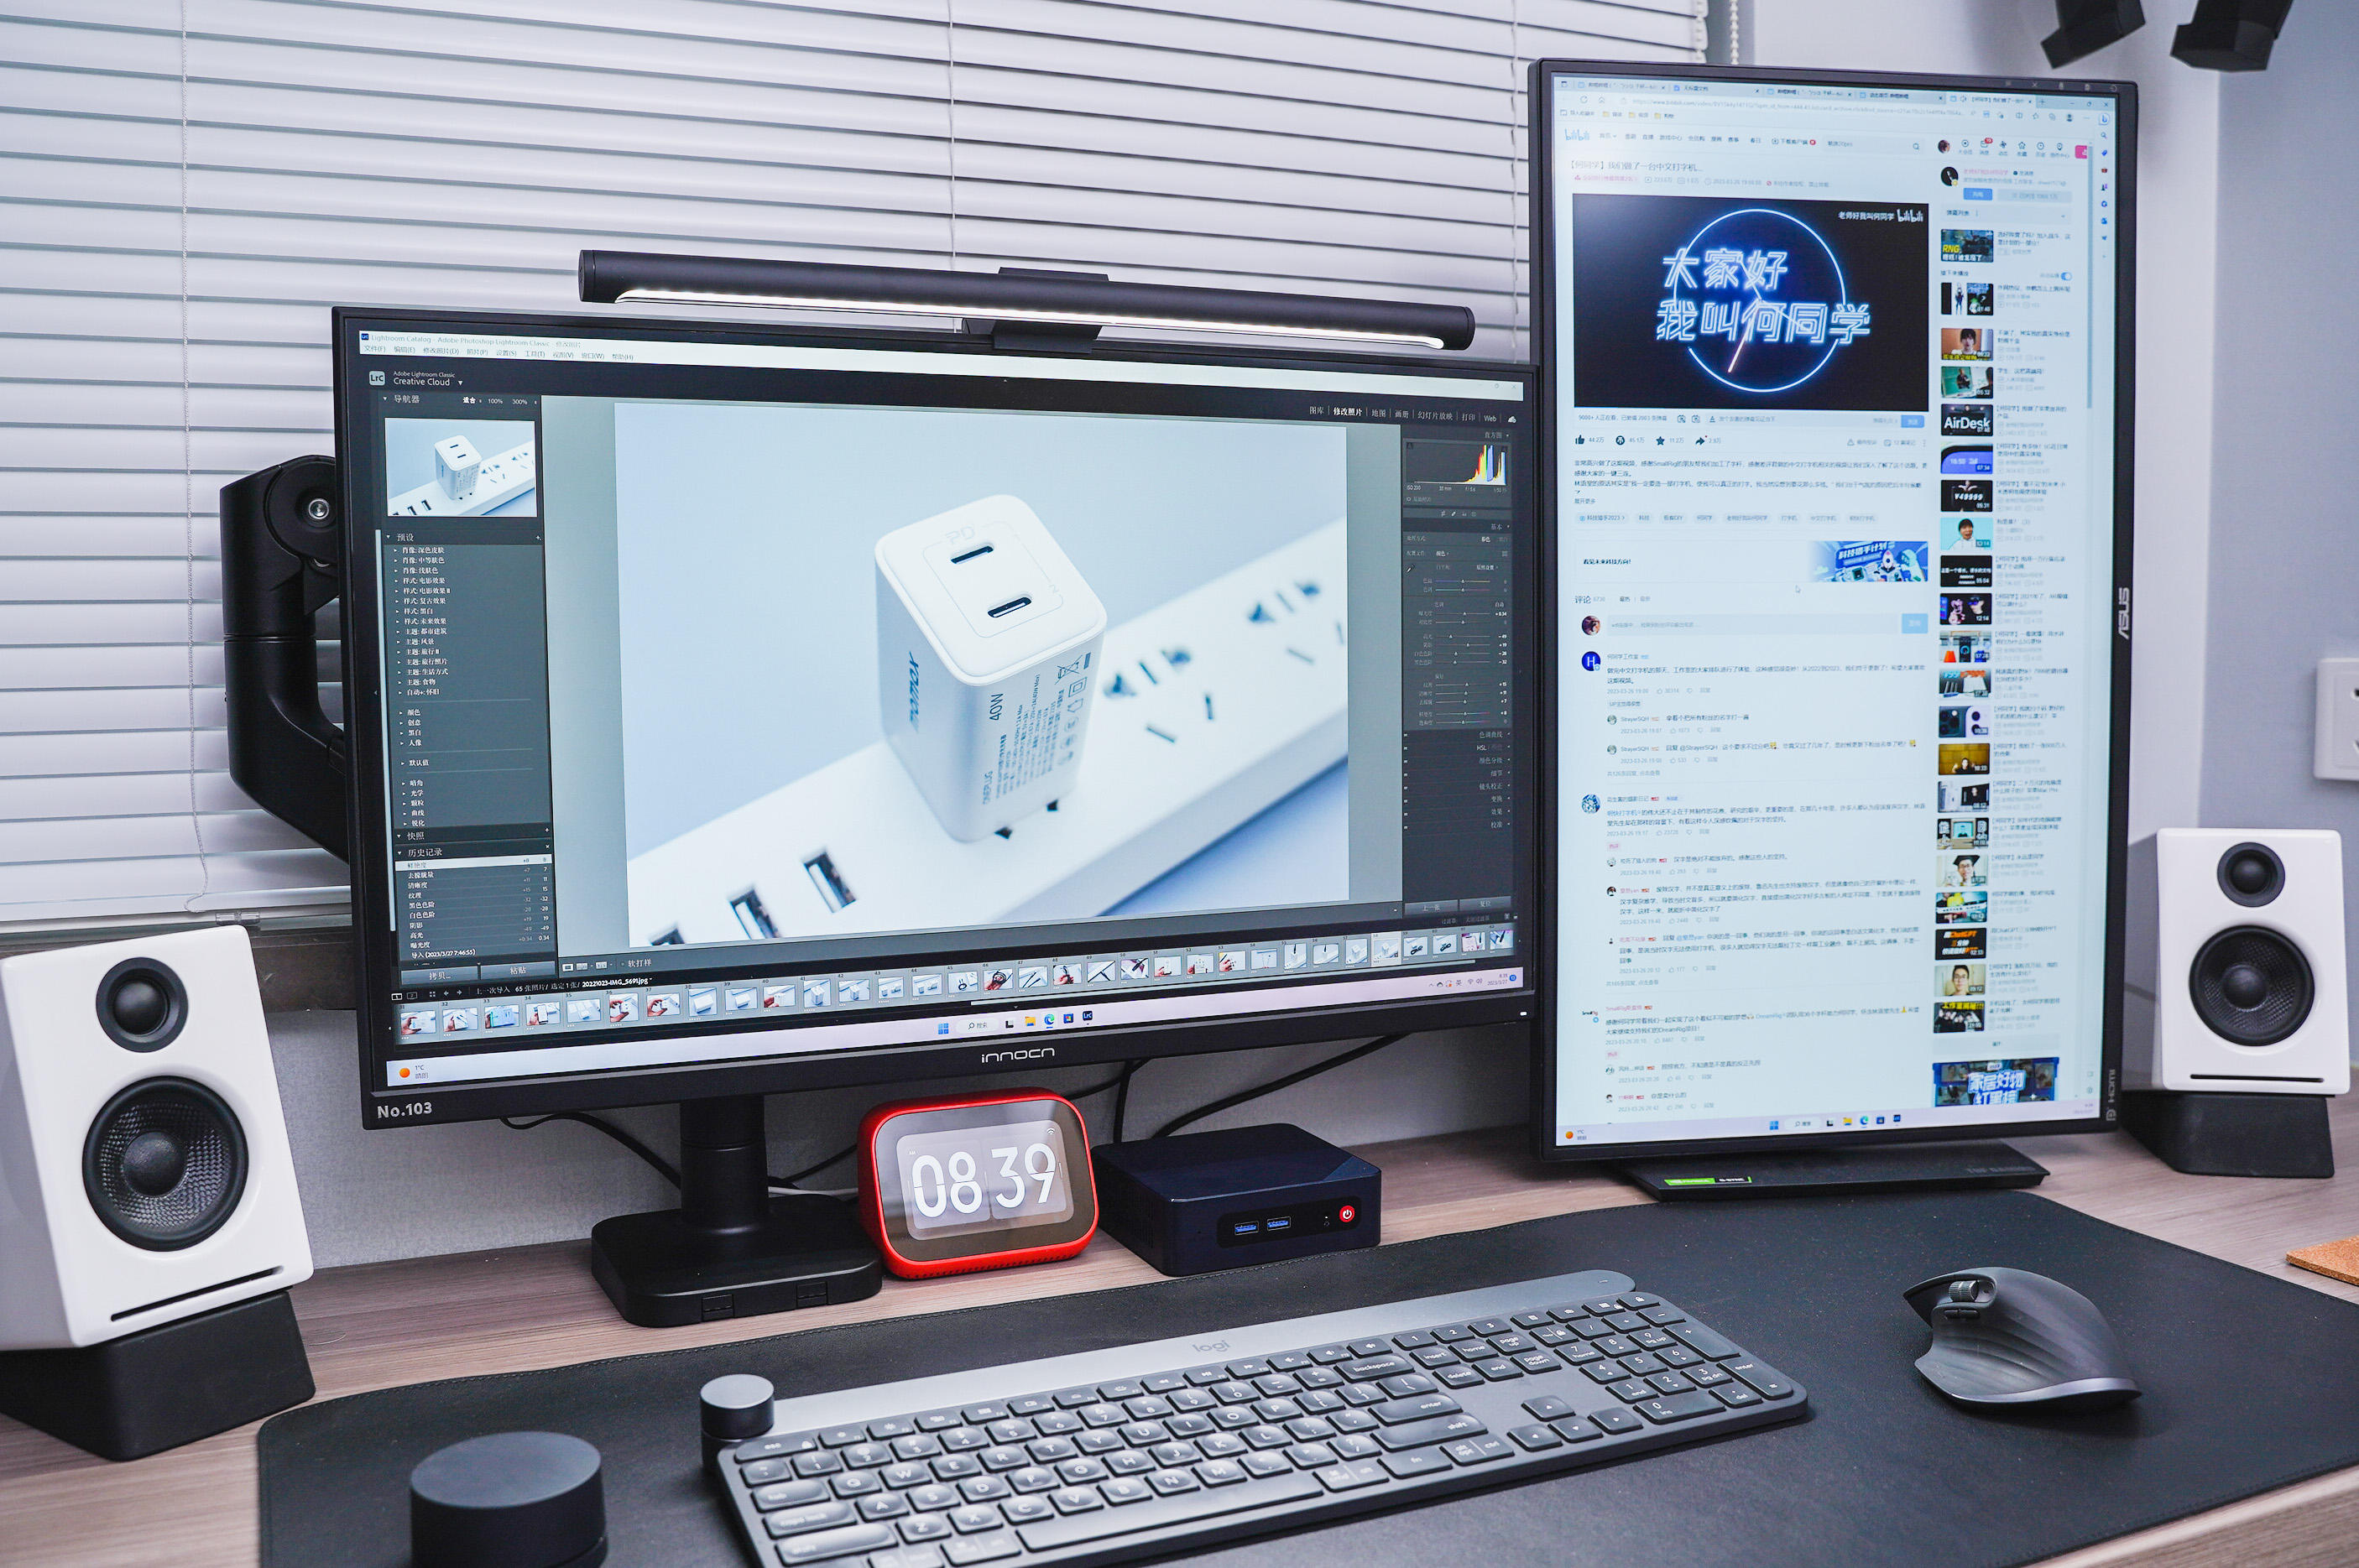Toggle the 变换 panel on/off switch
This screenshot has width=2359, height=1568.
1406,801
